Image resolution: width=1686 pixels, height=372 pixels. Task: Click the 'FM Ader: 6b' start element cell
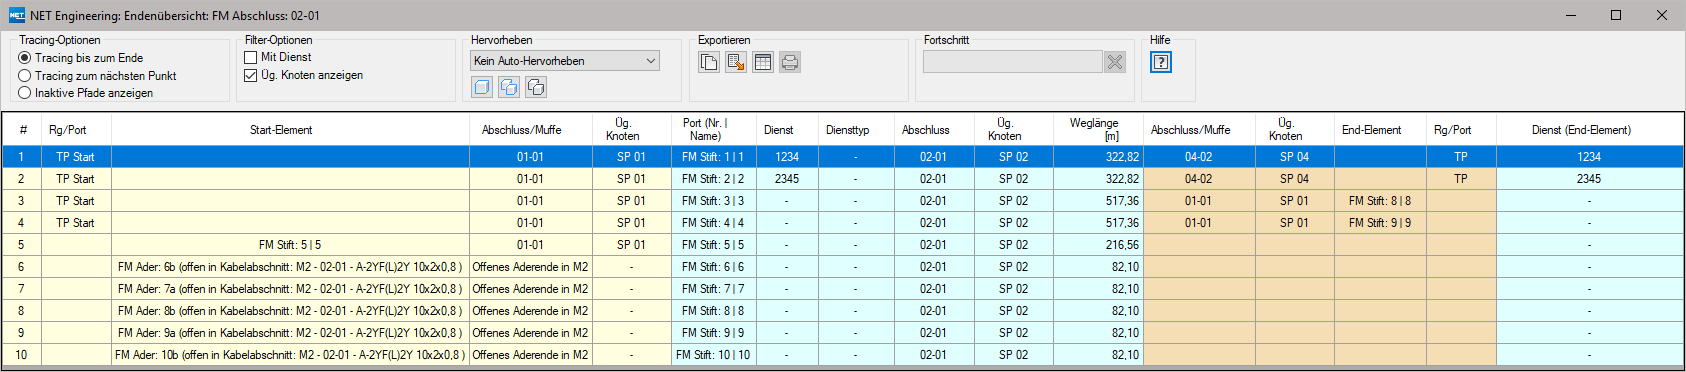point(290,267)
